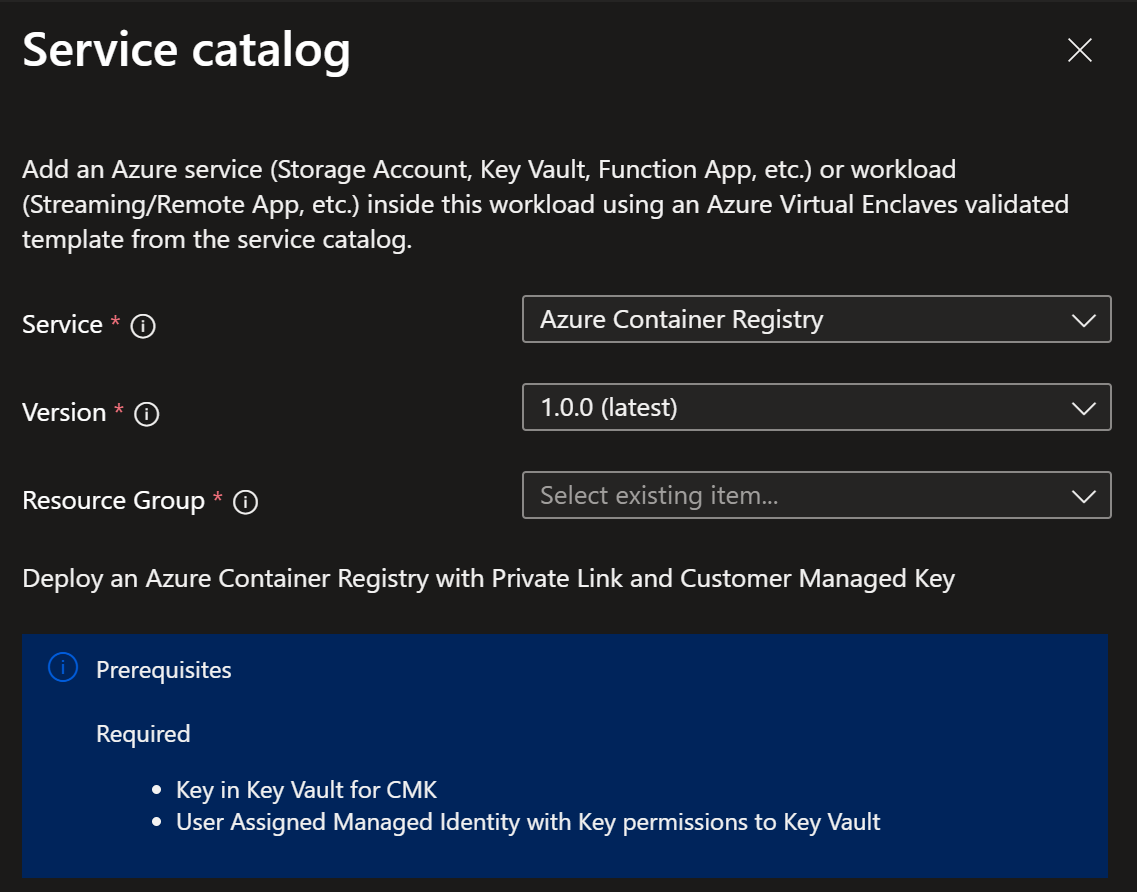Click the Prerequisites heading text

click(x=164, y=670)
